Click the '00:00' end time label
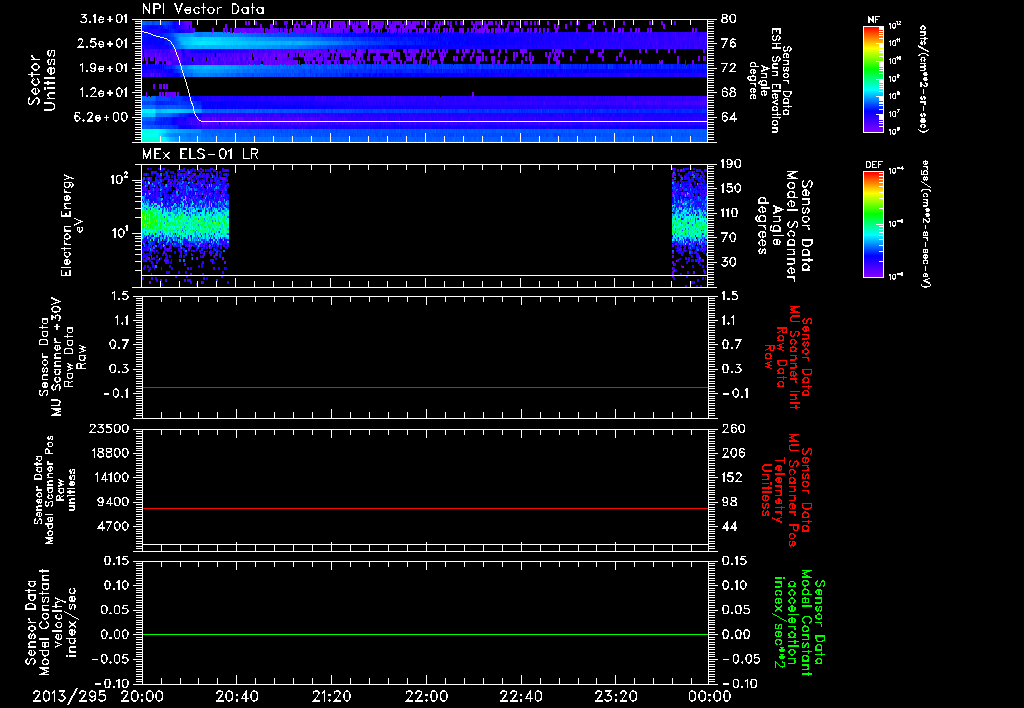This screenshot has height=708, width=1024. [710, 696]
